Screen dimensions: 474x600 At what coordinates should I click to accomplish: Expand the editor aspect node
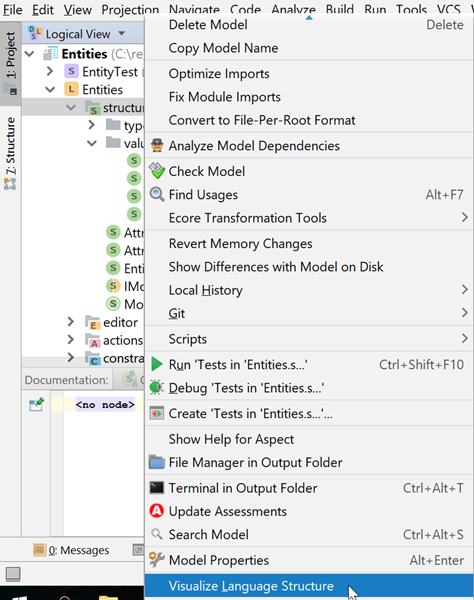[x=71, y=322]
